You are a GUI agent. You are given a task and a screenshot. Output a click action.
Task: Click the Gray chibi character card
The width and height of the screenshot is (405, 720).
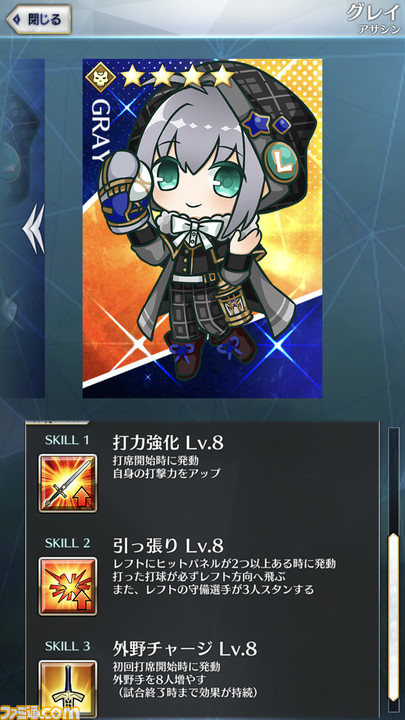coord(202,228)
